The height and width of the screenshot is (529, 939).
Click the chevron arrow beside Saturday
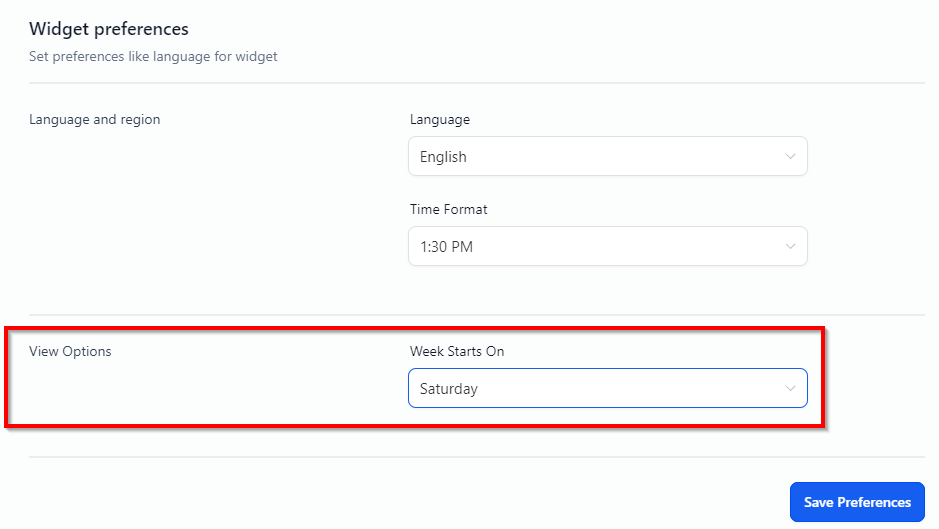(790, 389)
